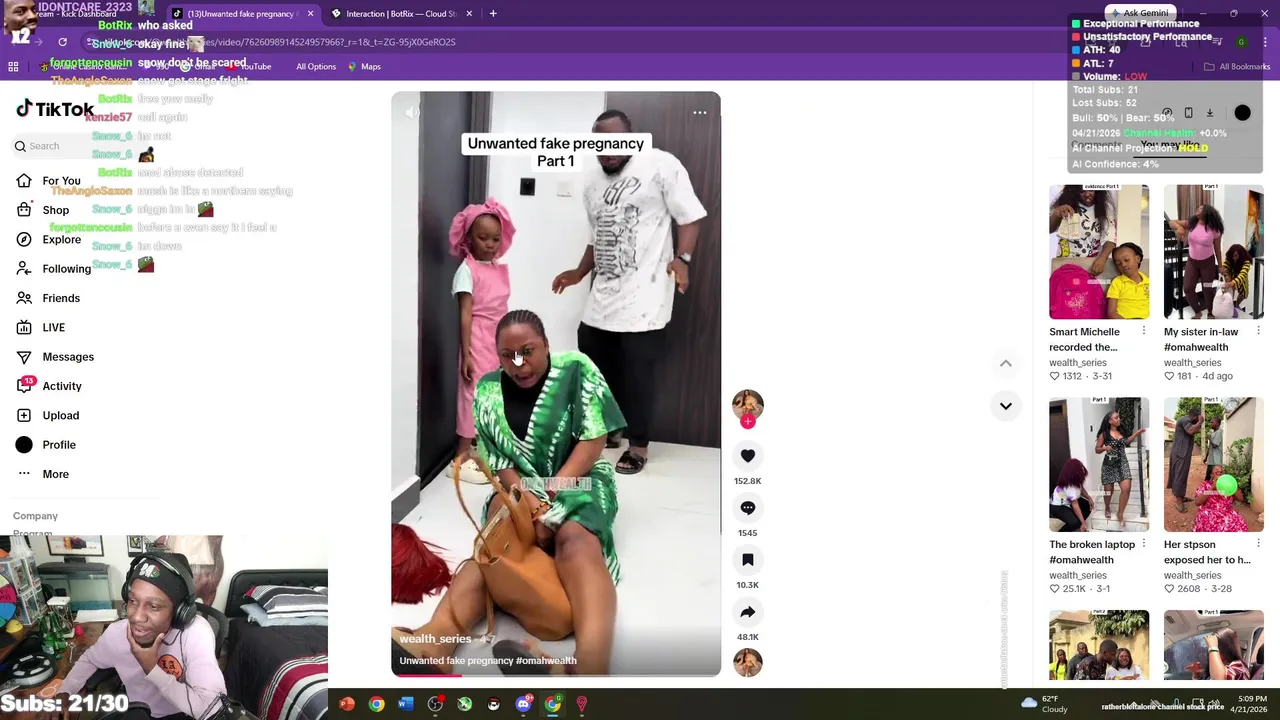The width and height of the screenshot is (1280, 720).
Task: Open the Friends page
Action: 47,298
